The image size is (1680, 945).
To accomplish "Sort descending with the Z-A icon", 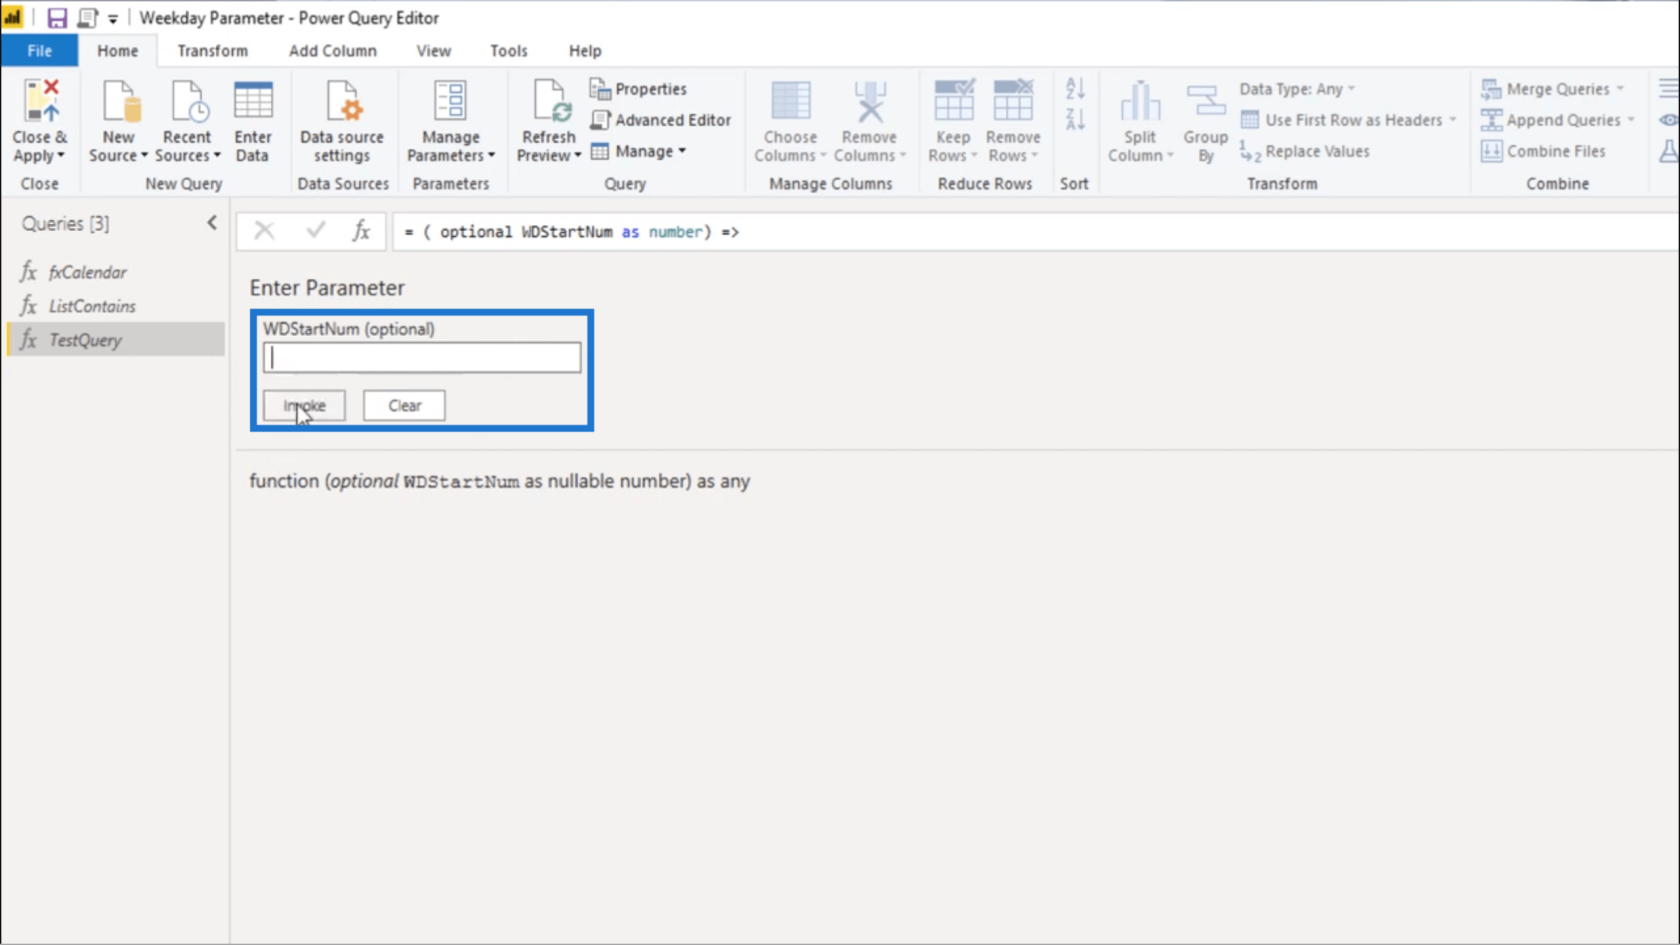I will point(1075,120).
